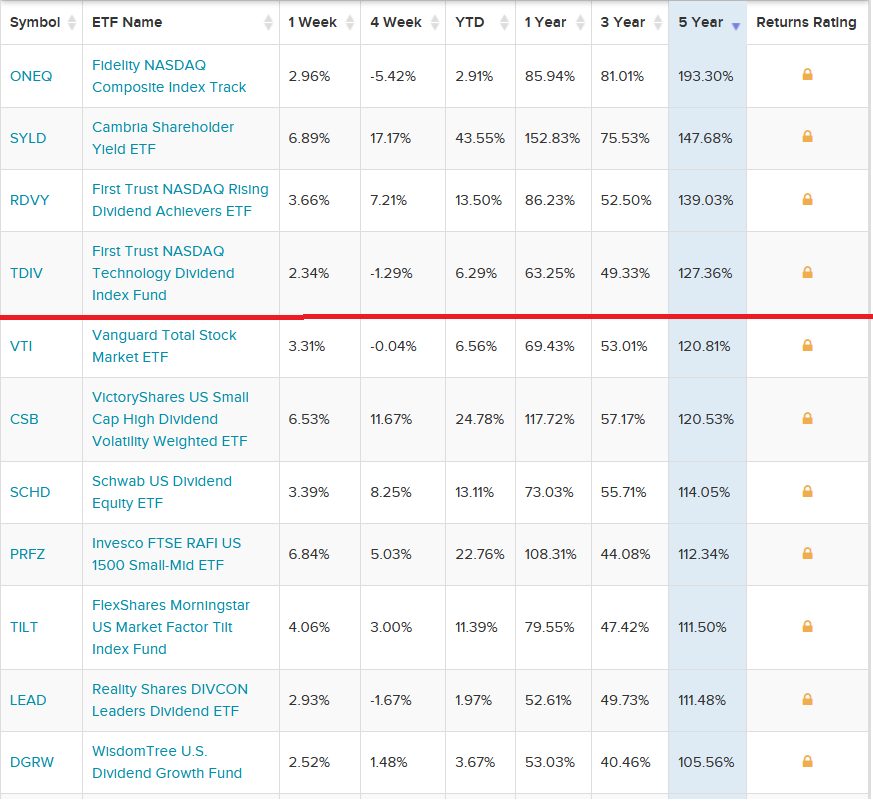Open the DGRW symbol link
Viewport: 873px width, 801px height.
(x=32, y=762)
